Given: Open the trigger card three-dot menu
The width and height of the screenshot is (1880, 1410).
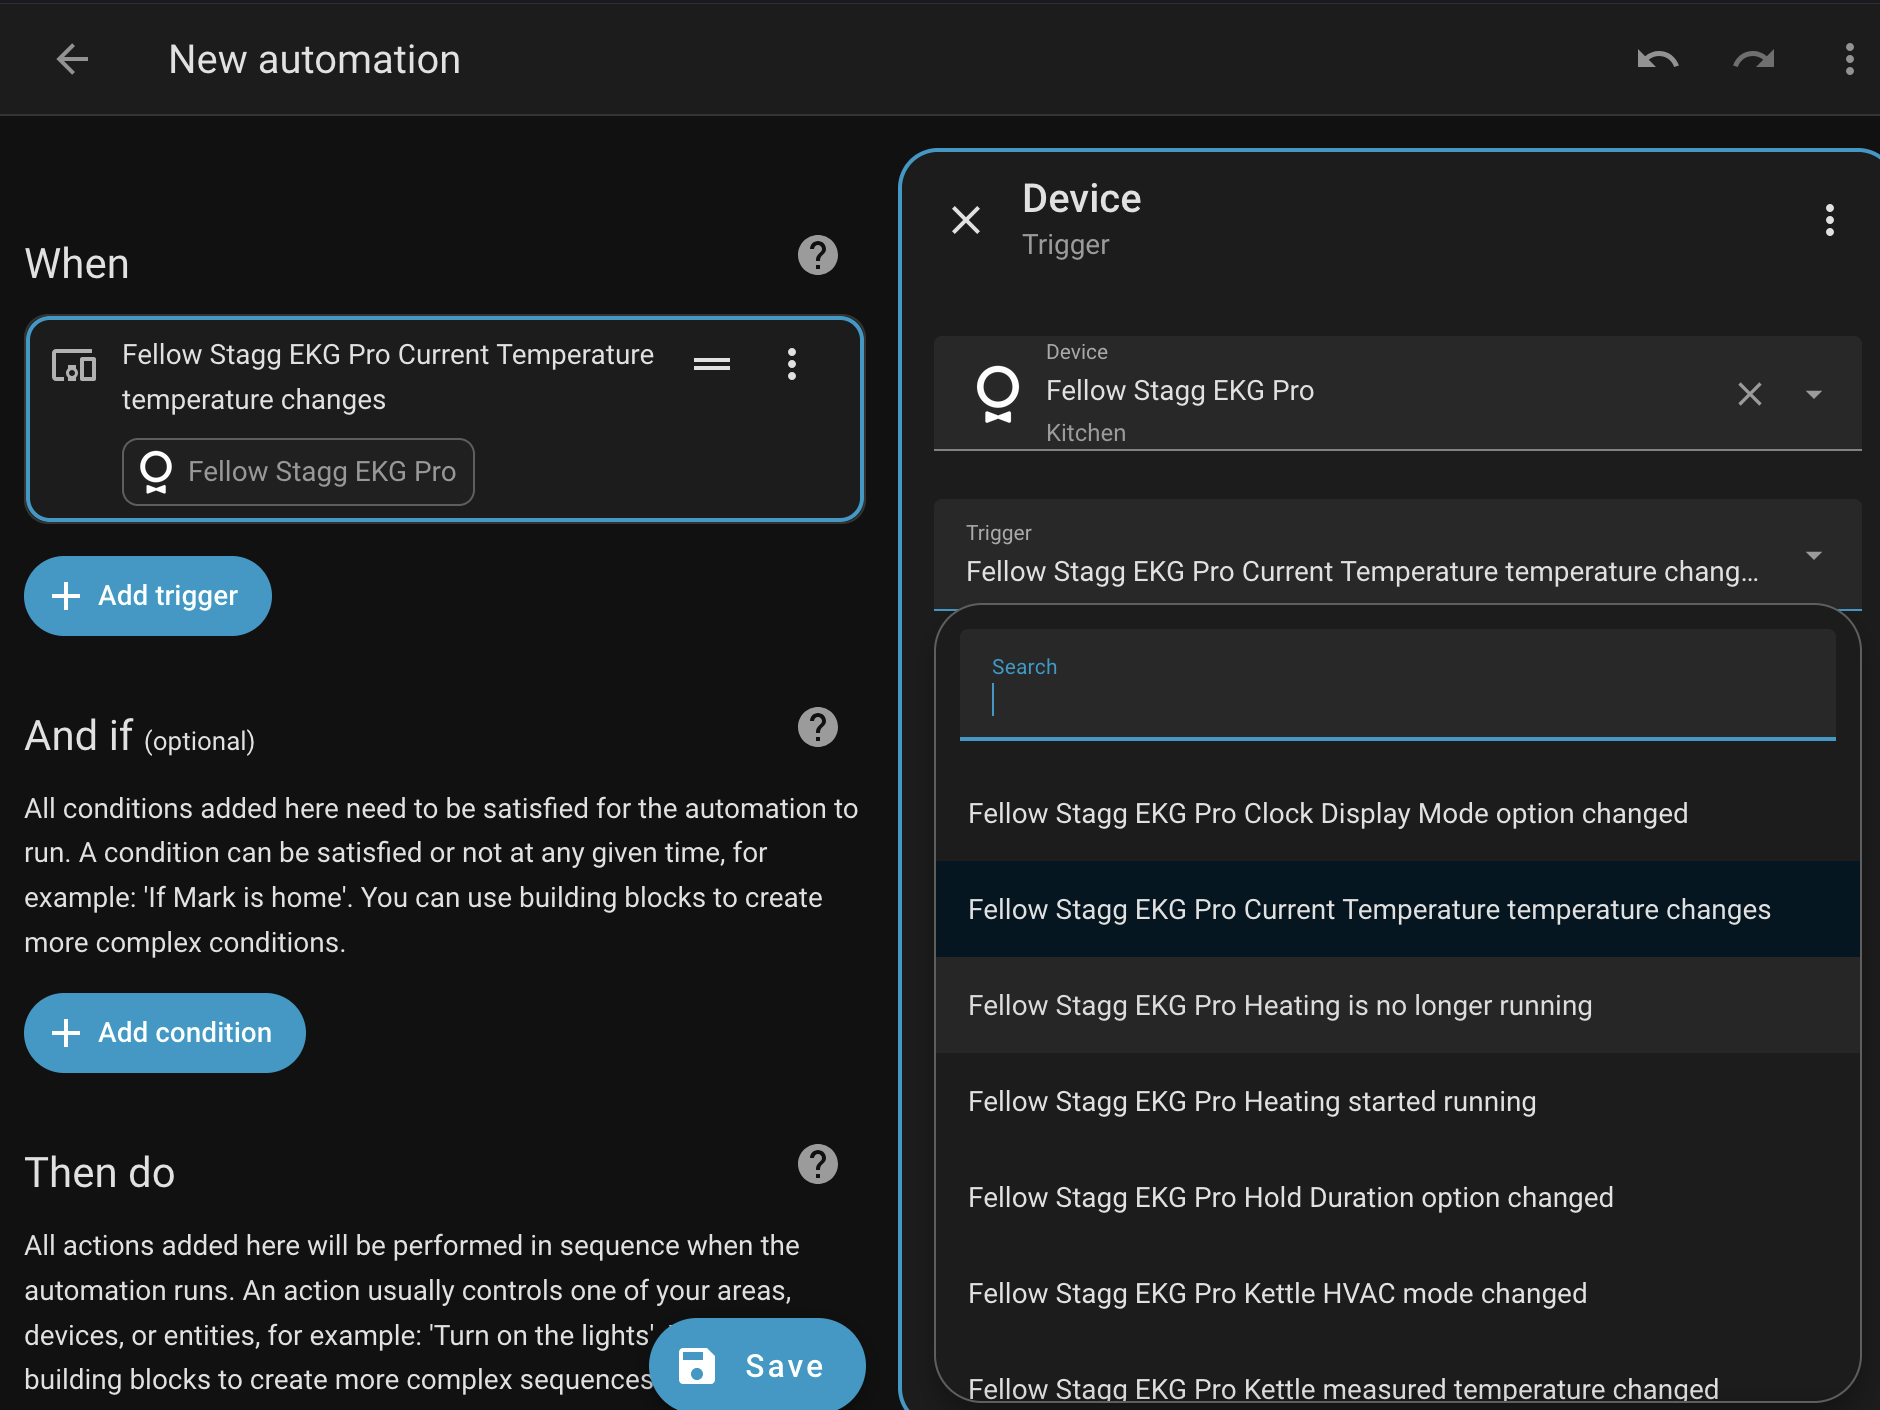Looking at the screenshot, I should 791,364.
